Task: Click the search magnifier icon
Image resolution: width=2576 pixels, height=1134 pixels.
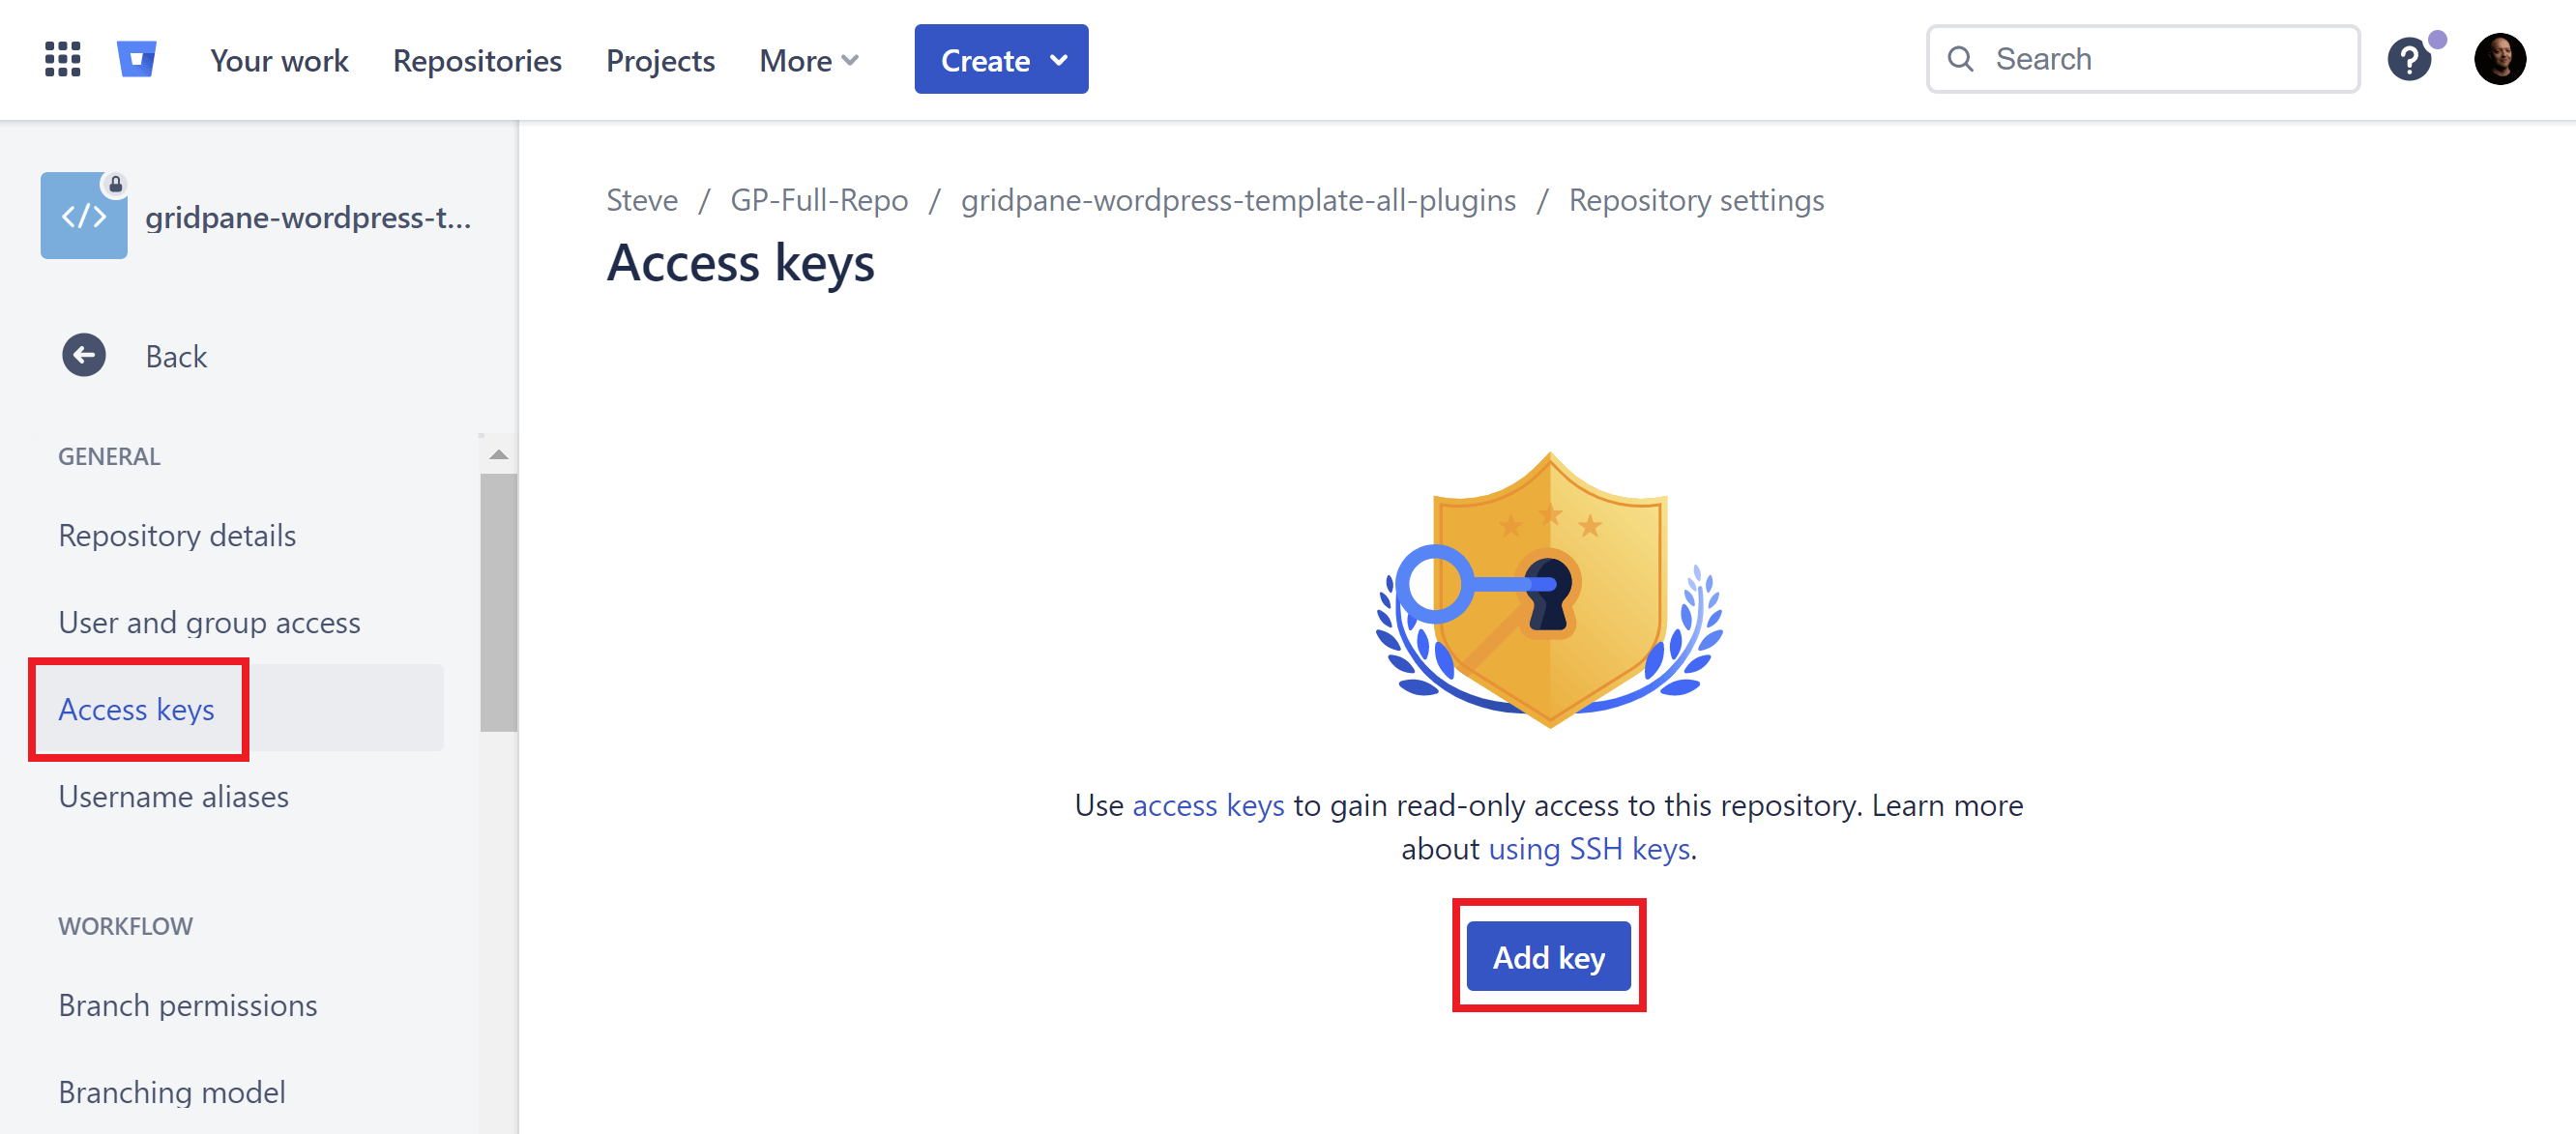Action: pos(1960,59)
